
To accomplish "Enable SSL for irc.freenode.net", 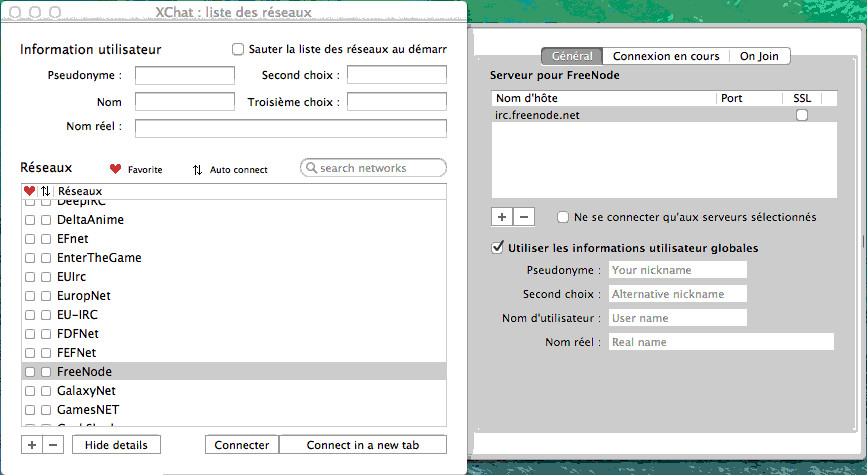I will [801, 116].
